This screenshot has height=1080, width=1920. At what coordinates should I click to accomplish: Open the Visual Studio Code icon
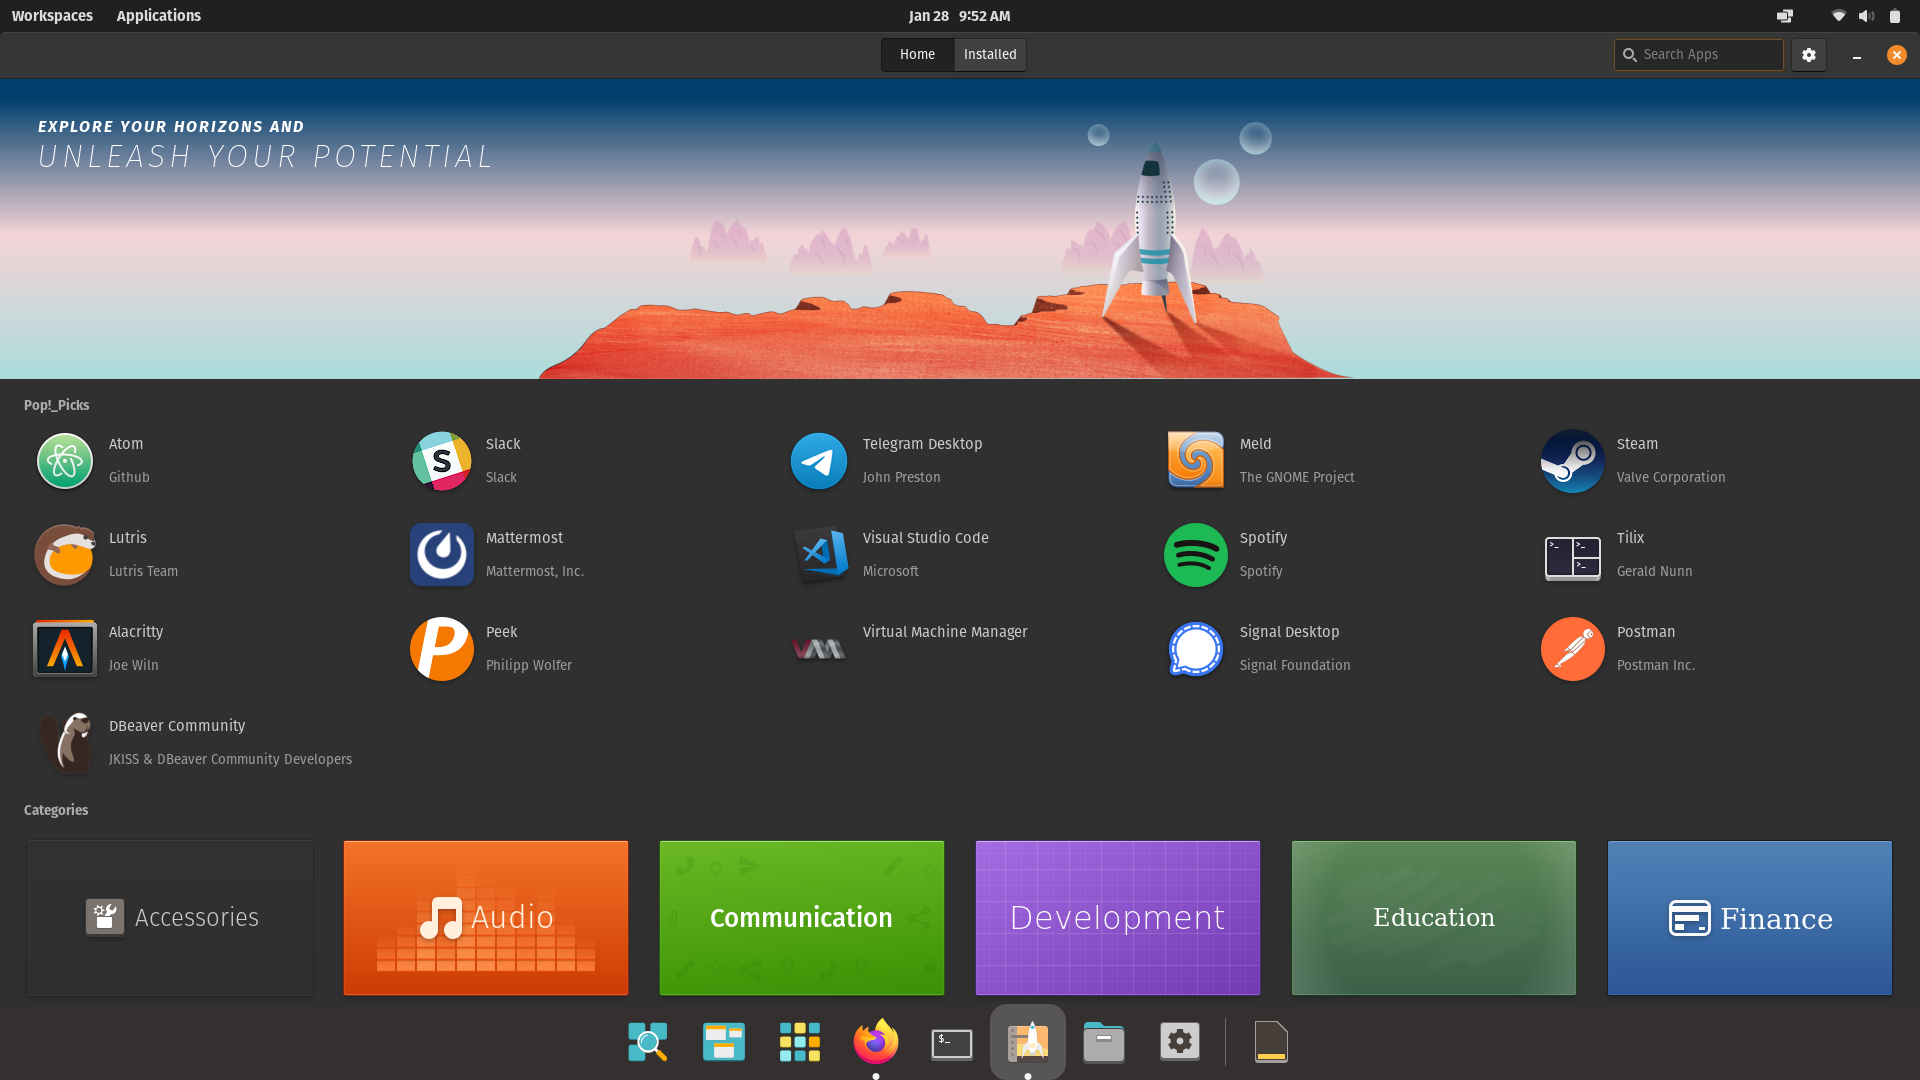tap(819, 555)
